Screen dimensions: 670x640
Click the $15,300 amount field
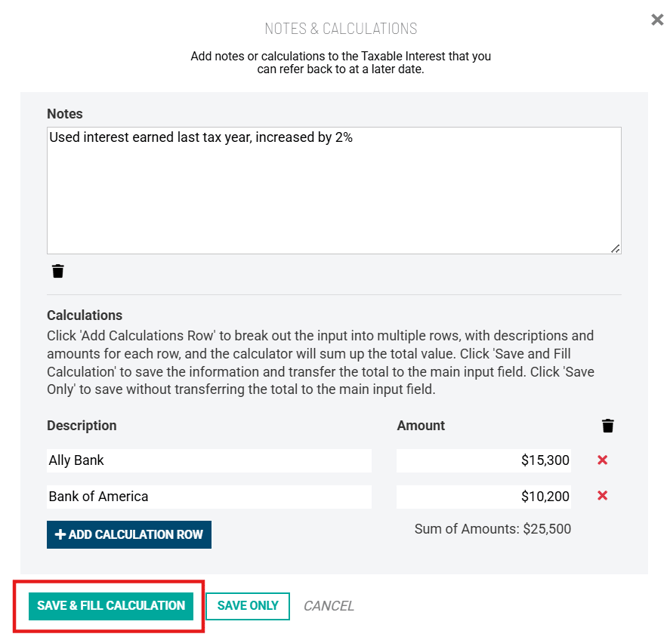click(484, 461)
